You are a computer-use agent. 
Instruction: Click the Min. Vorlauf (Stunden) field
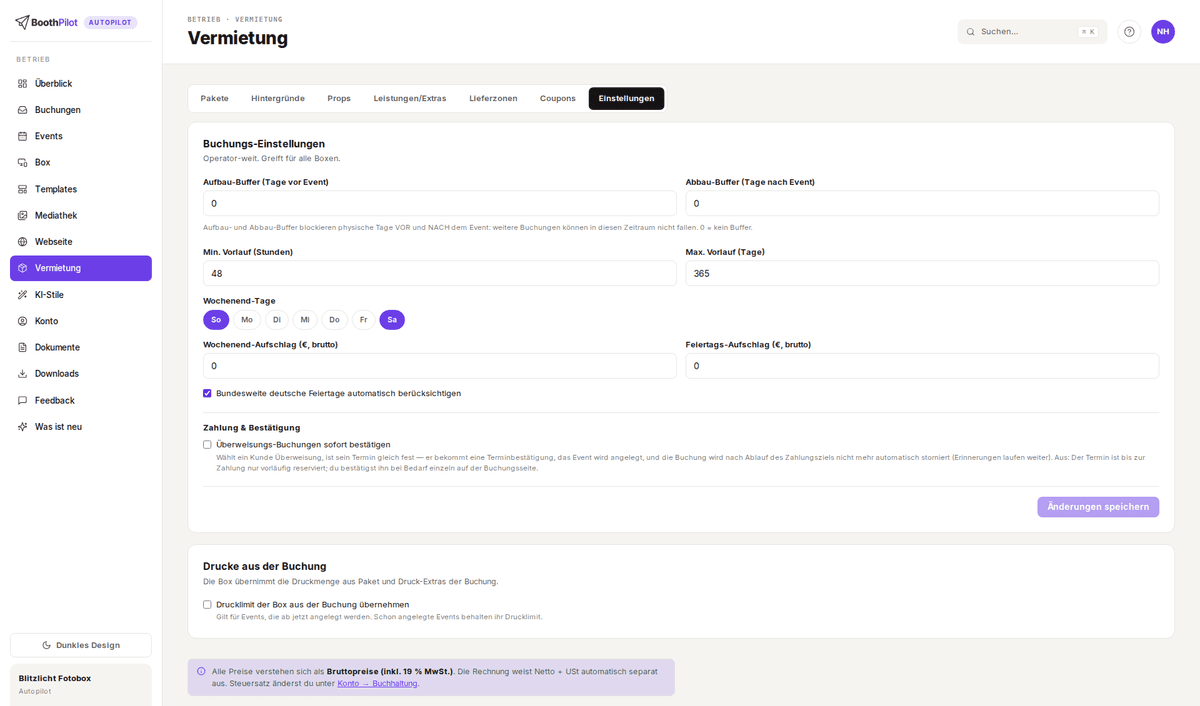coord(440,273)
